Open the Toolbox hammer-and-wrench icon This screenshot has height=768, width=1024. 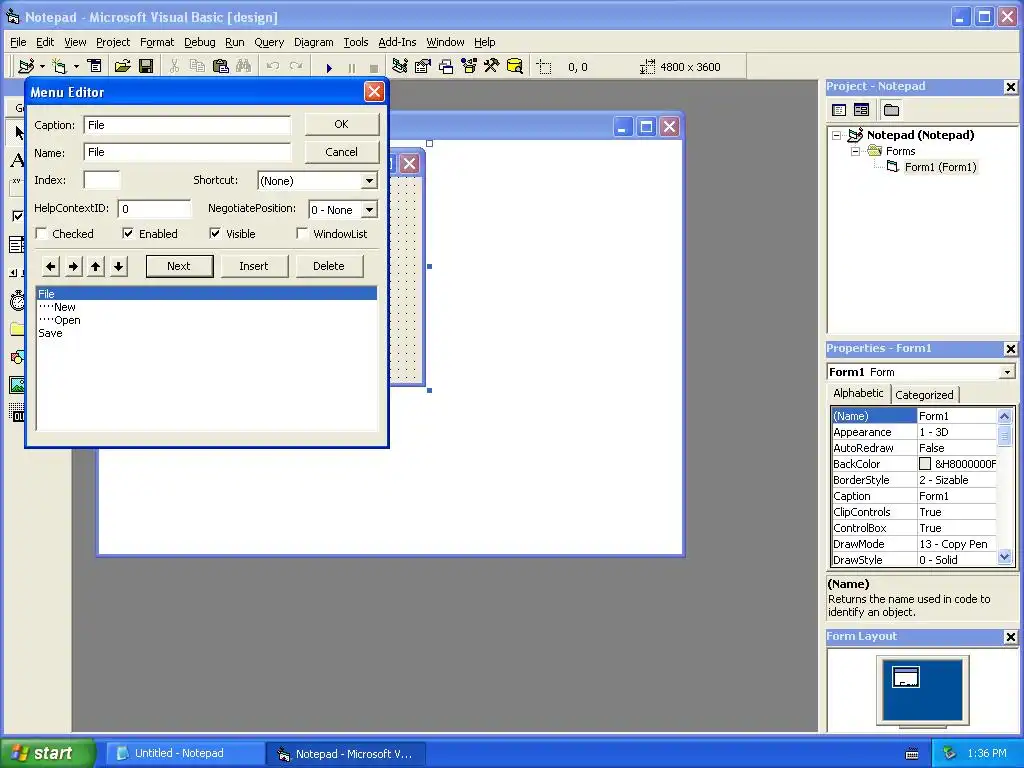click(x=491, y=67)
